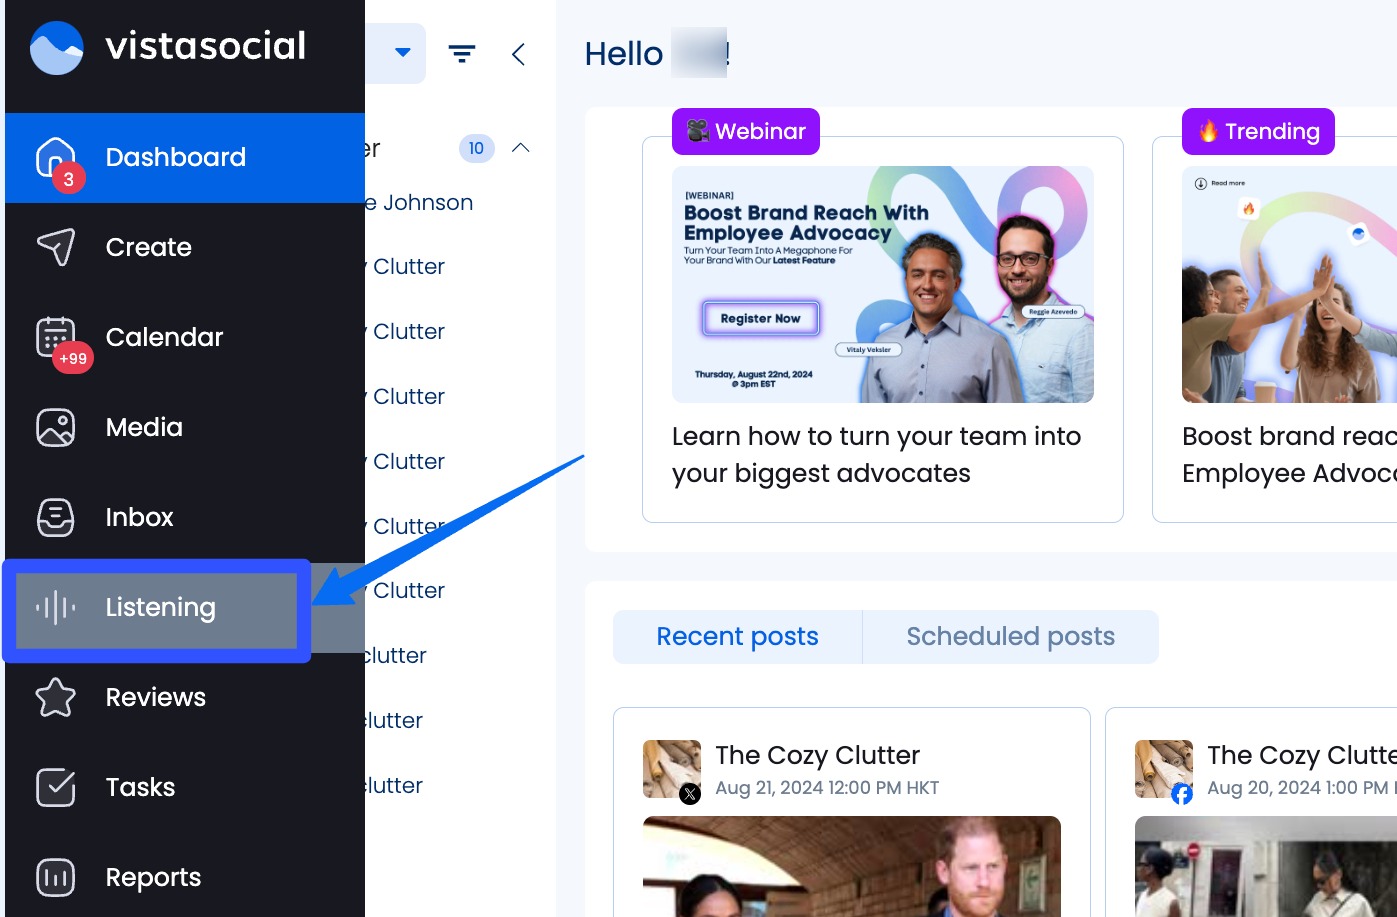Click The Cozy Clutter post thumbnail image

pyautogui.click(x=851, y=866)
